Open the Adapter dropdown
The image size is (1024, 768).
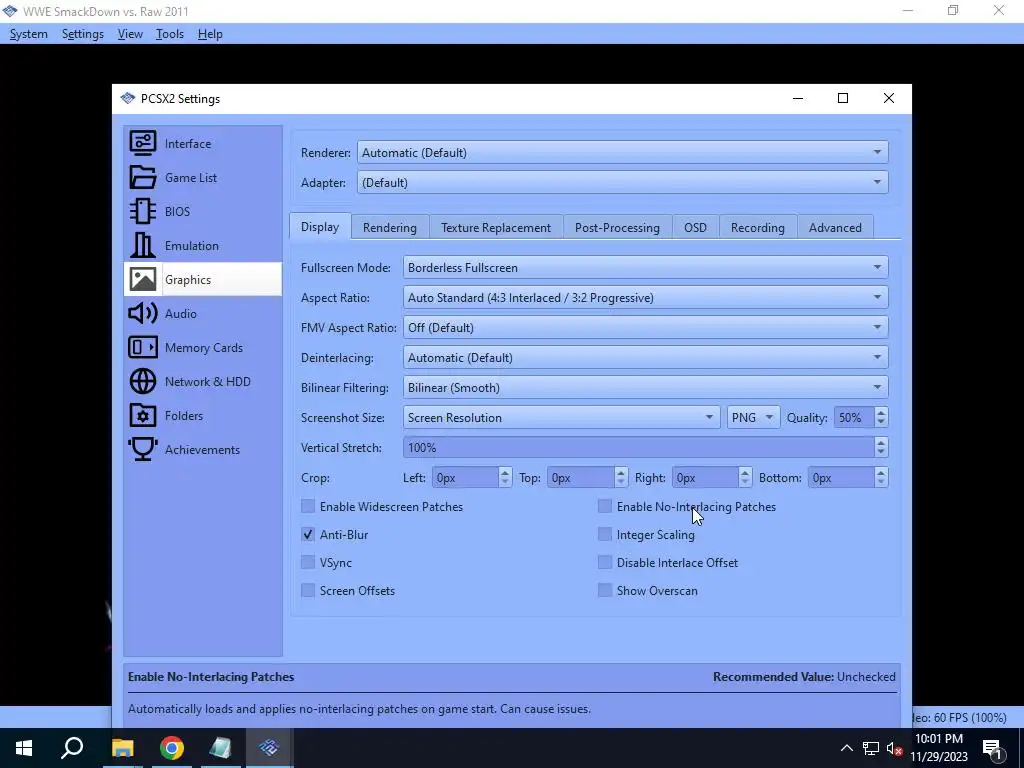[622, 182]
